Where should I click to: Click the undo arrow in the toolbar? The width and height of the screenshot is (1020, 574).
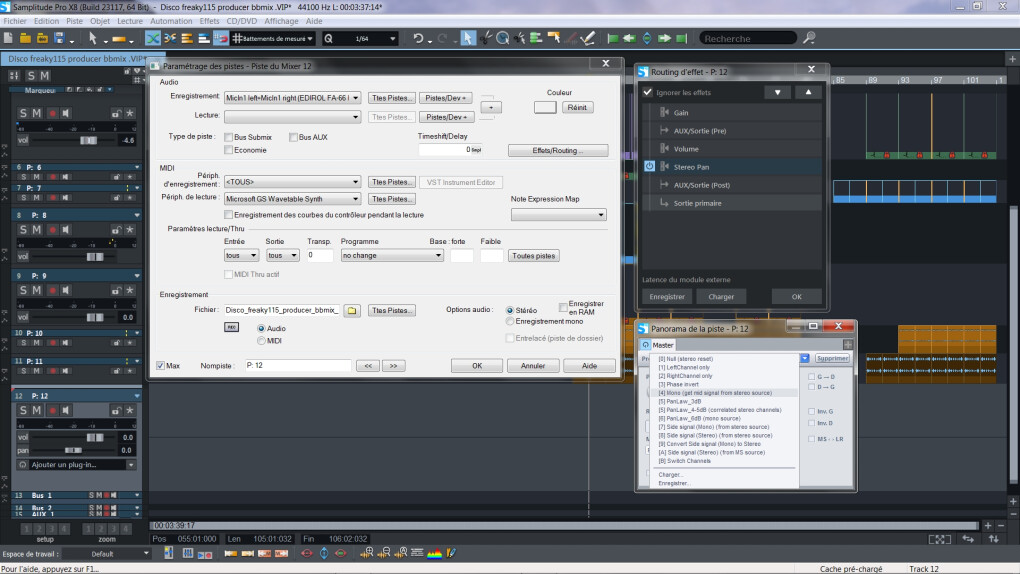tap(417, 39)
